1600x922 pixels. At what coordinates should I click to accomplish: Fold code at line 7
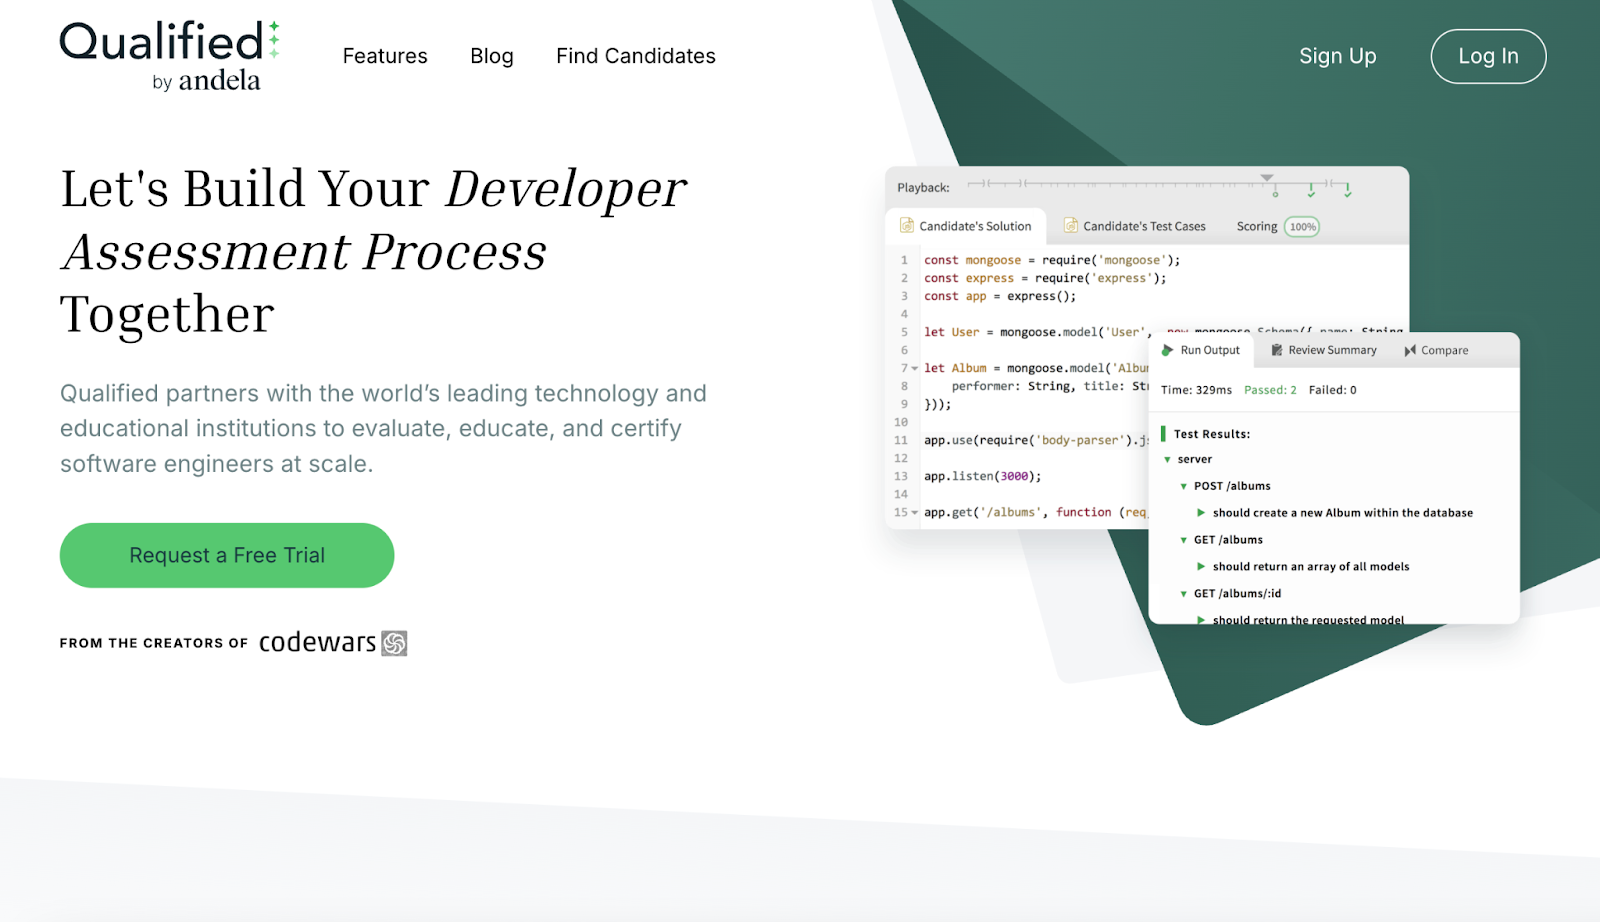(914, 368)
